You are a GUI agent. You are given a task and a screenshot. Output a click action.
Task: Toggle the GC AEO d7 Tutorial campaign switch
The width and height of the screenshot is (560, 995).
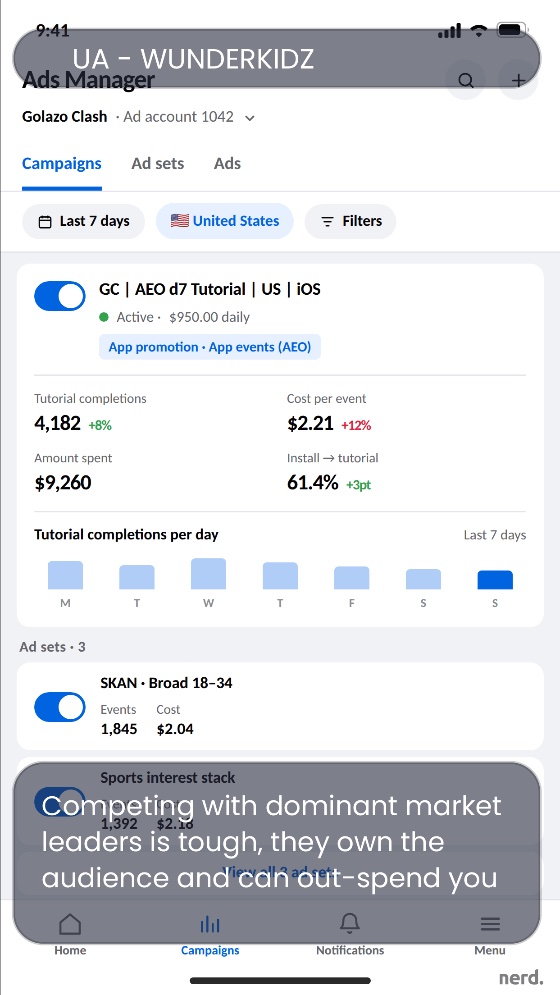pyautogui.click(x=60, y=296)
